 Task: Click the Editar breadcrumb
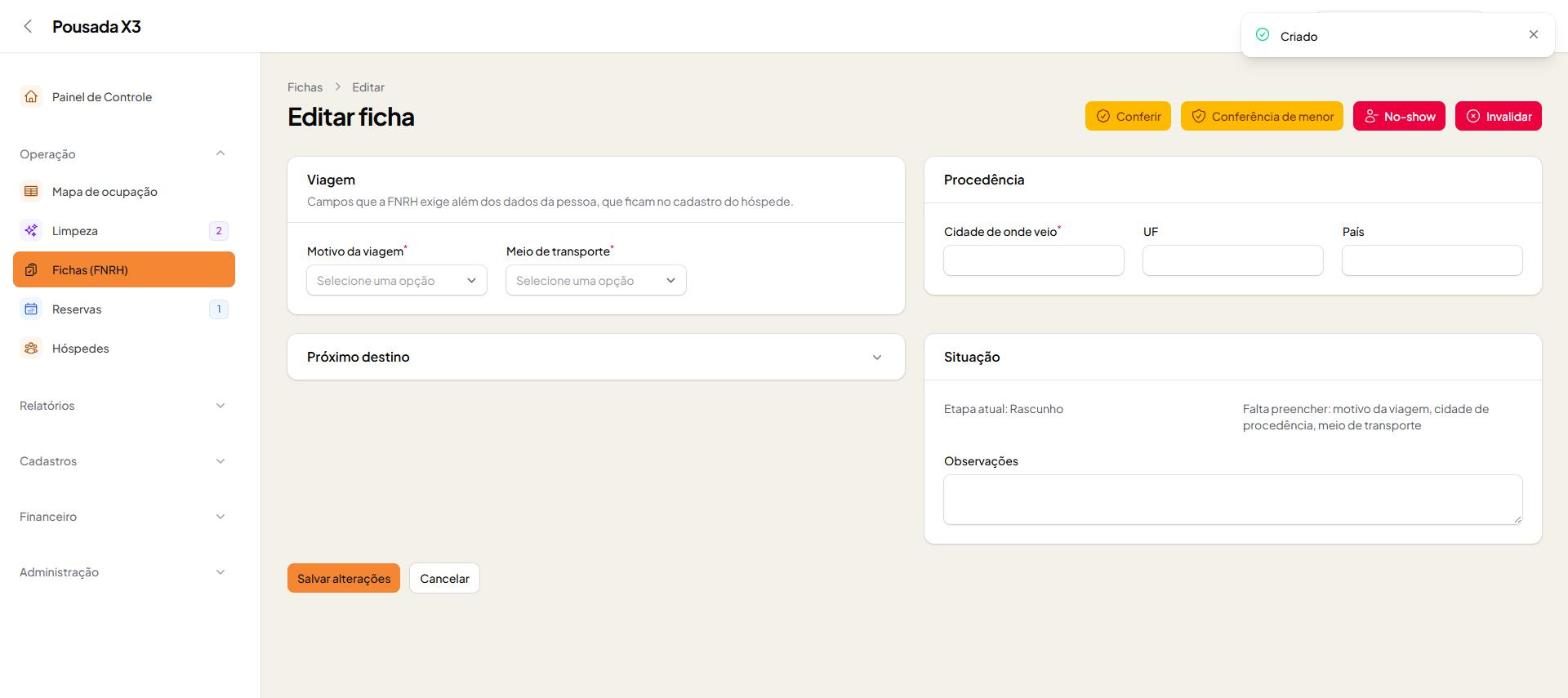368,87
